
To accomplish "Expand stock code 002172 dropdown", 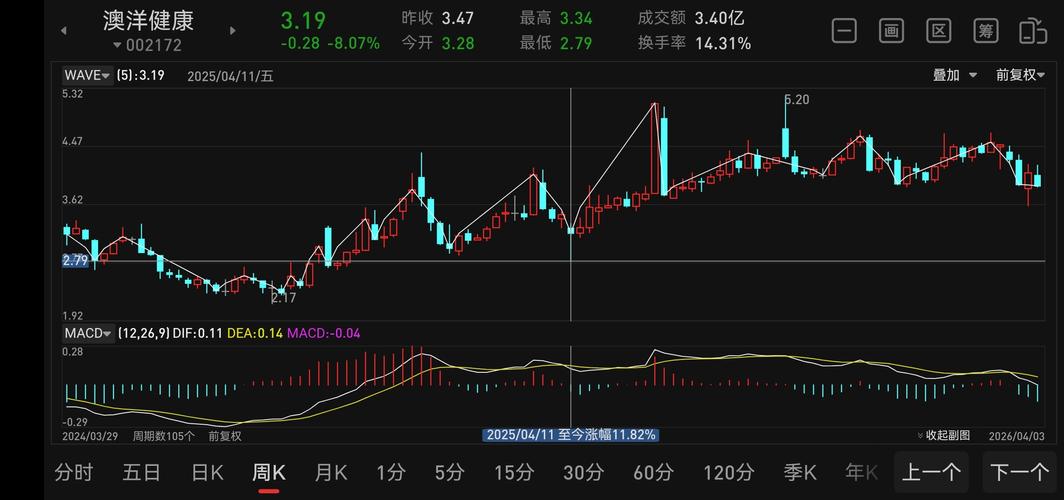I will pos(147,45).
